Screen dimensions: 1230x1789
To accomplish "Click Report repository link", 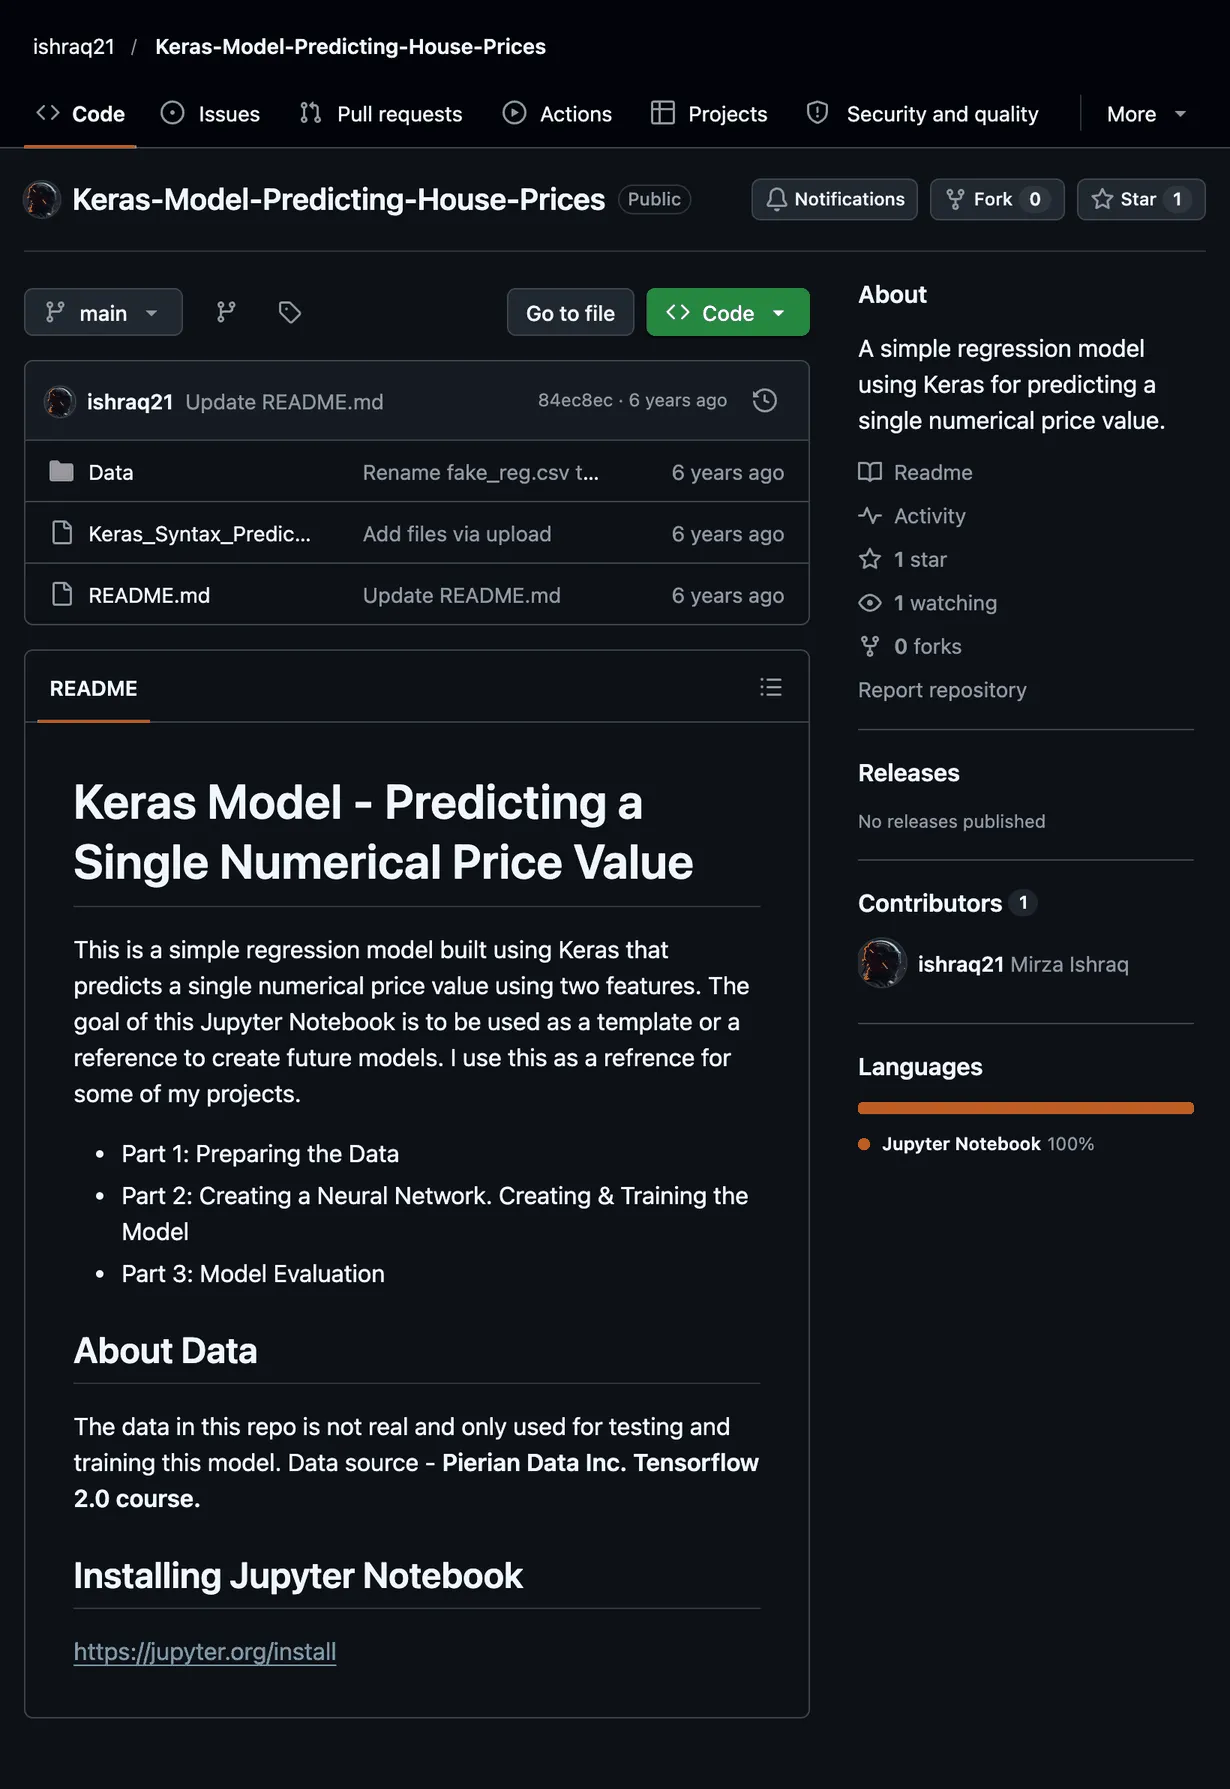I will click(x=942, y=690).
